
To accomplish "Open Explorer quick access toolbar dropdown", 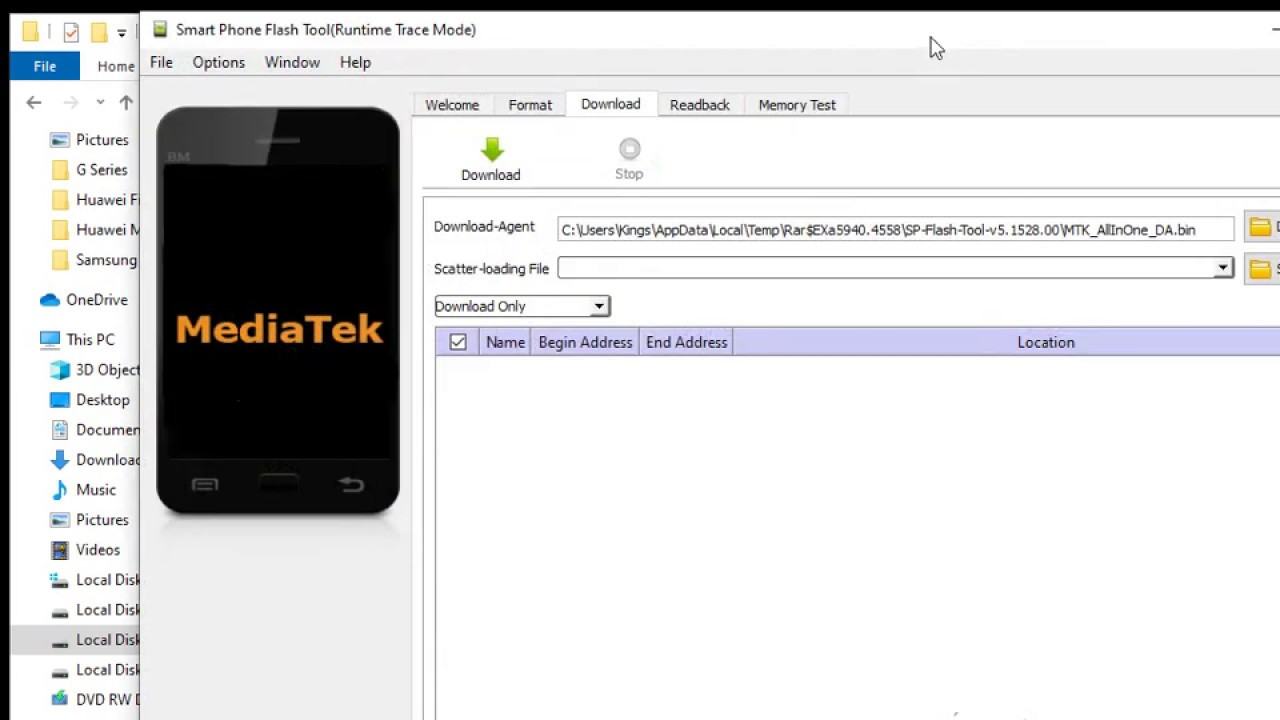I will [x=122, y=33].
